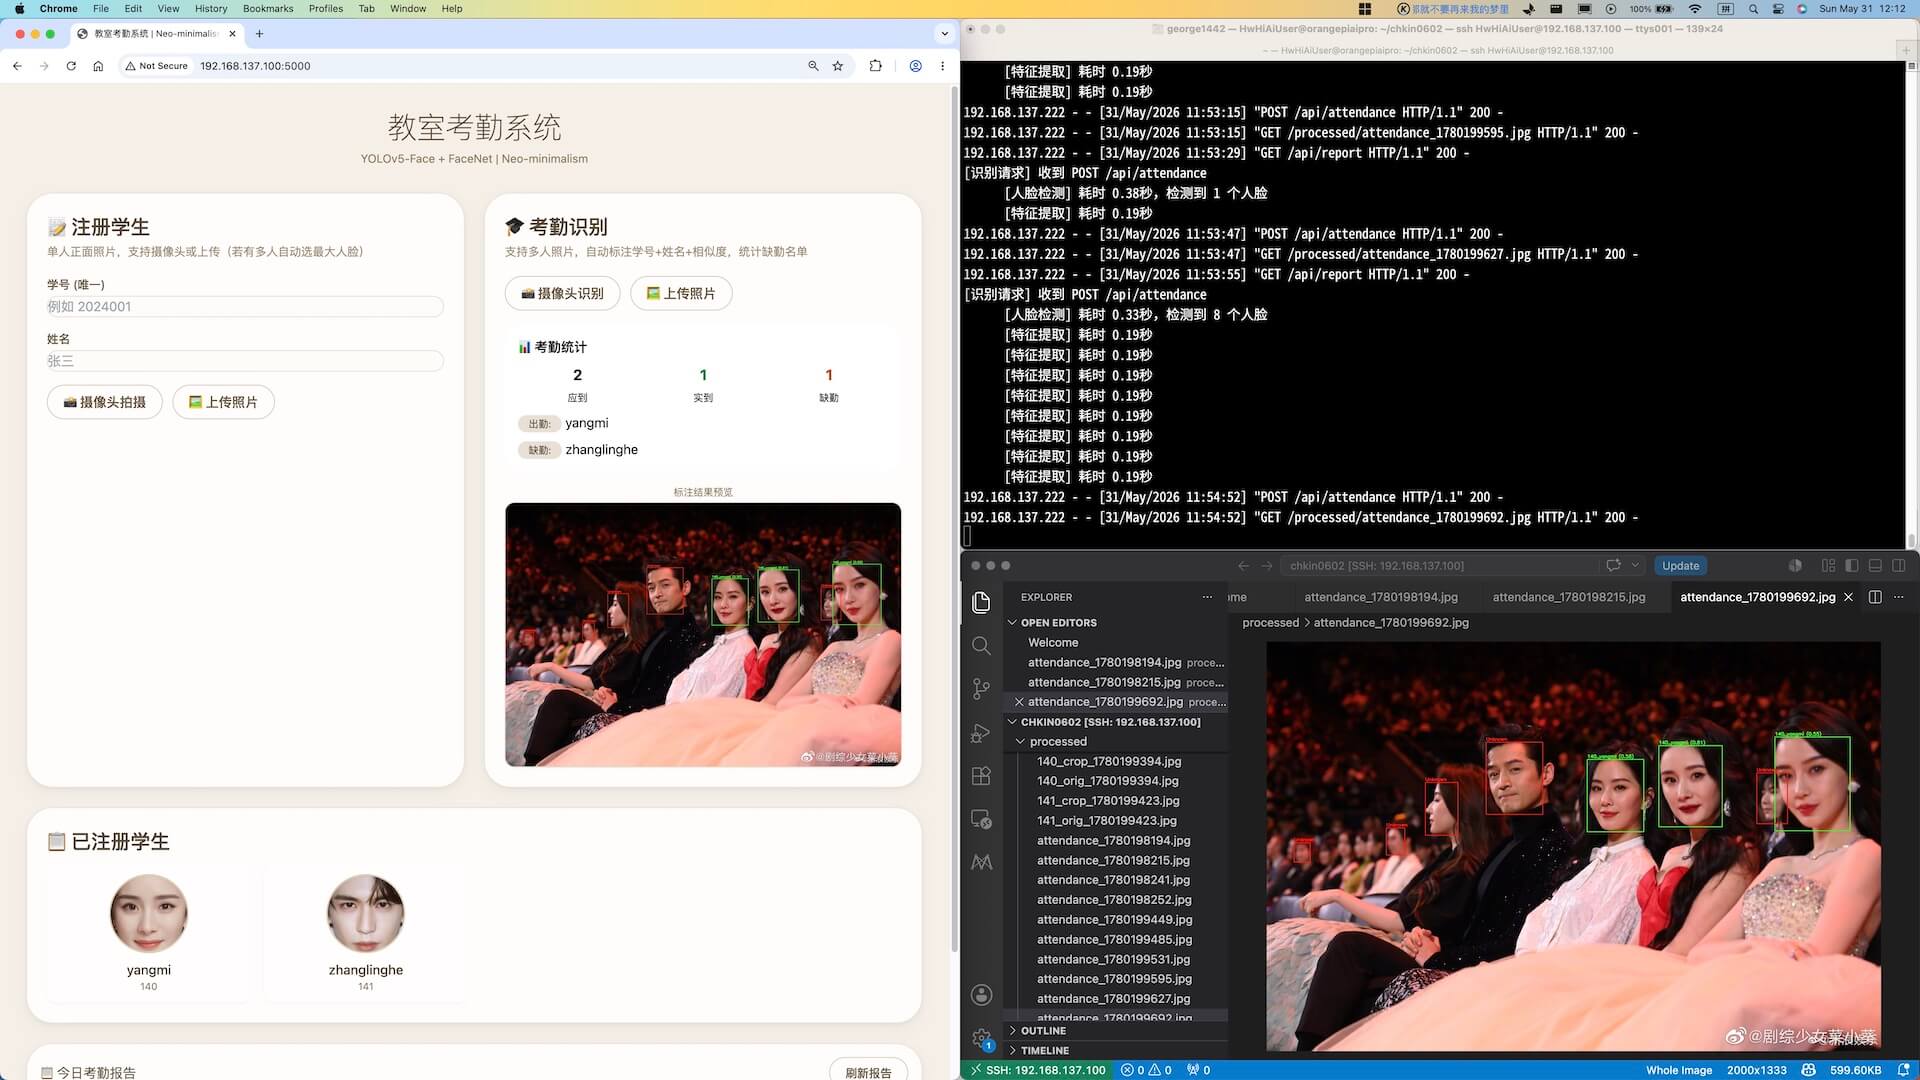Click 刷新报告 button

coord(868,1072)
